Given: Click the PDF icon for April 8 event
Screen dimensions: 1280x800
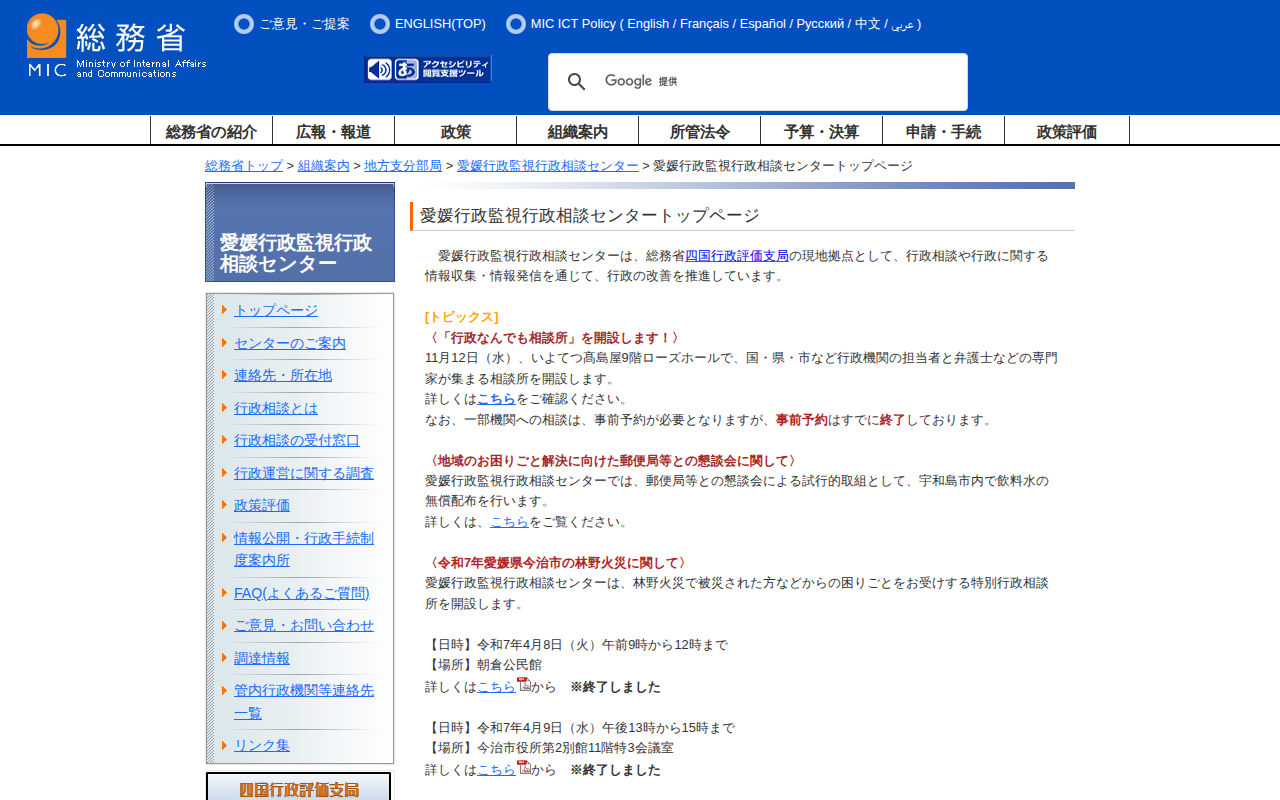Looking at the screenshot, I should [x=524, y=685].
